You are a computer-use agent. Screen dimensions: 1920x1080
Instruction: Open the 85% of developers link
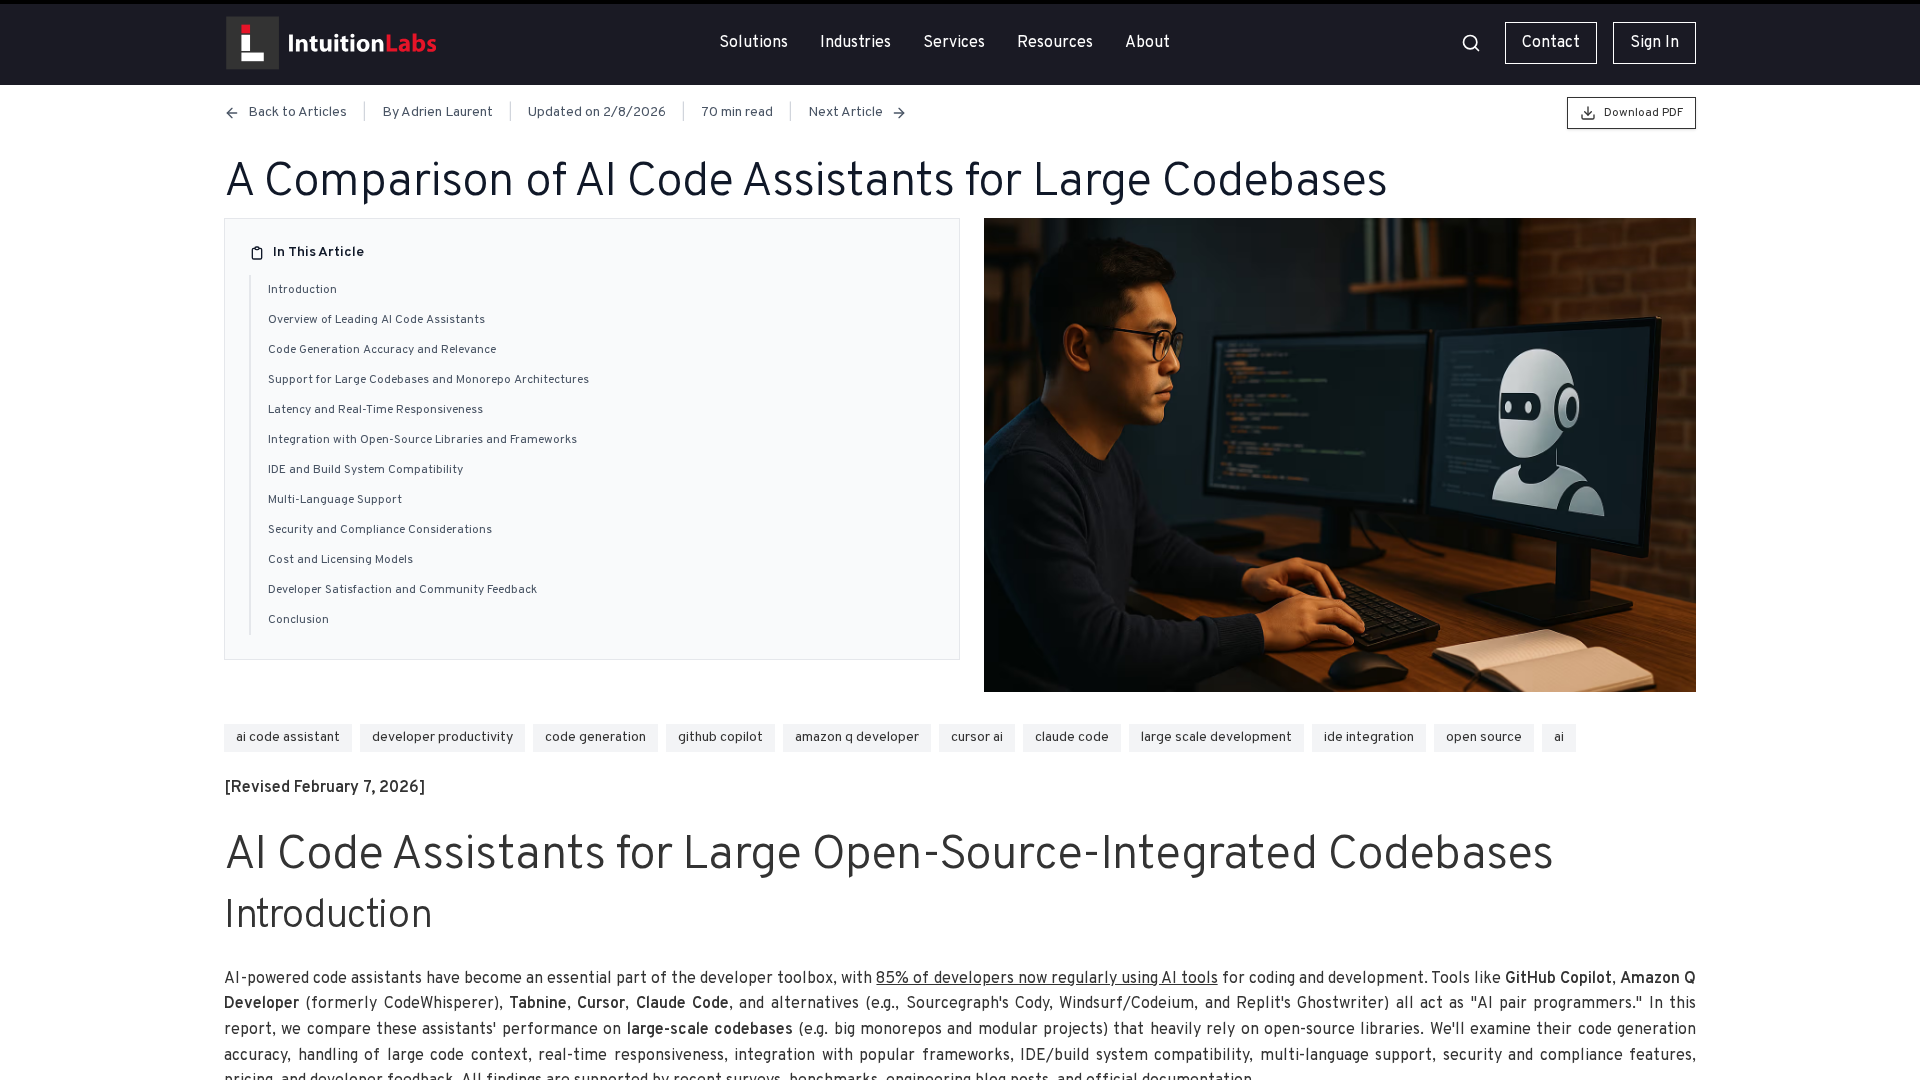pos(1046,978)
